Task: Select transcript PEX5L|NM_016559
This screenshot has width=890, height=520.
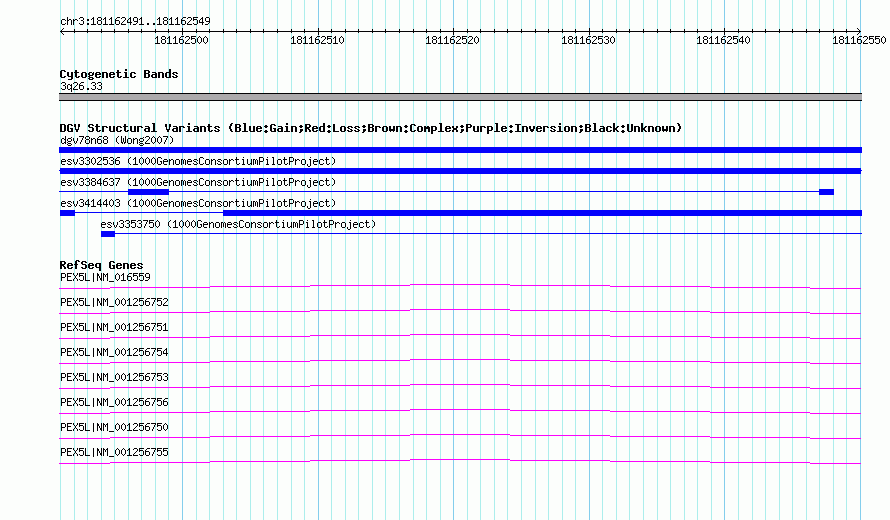Action: point(105,278)
